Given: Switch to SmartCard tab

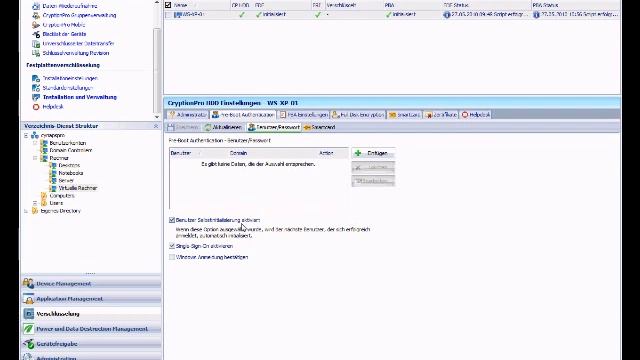Looking at the screenshot, I should click(404, 115).
